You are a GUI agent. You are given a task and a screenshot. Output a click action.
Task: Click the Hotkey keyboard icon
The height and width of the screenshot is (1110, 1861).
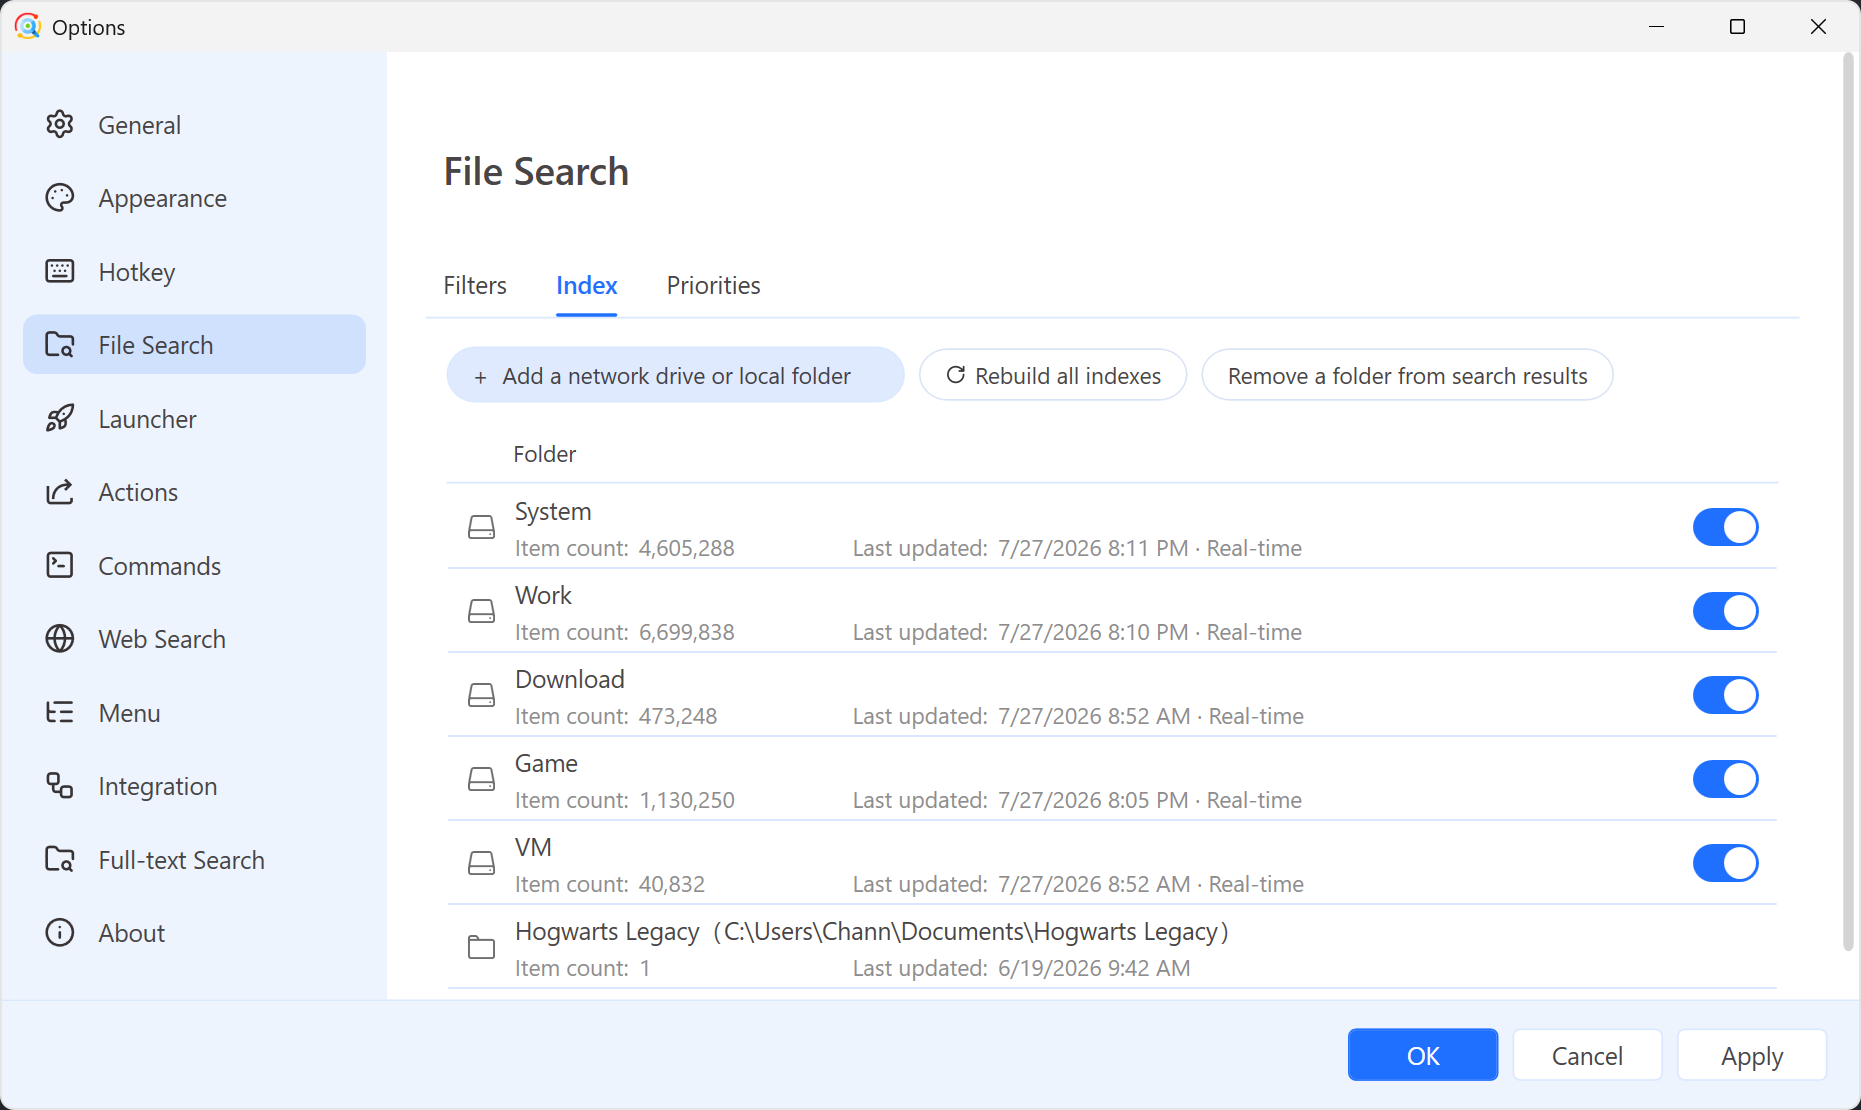point(60,272)
